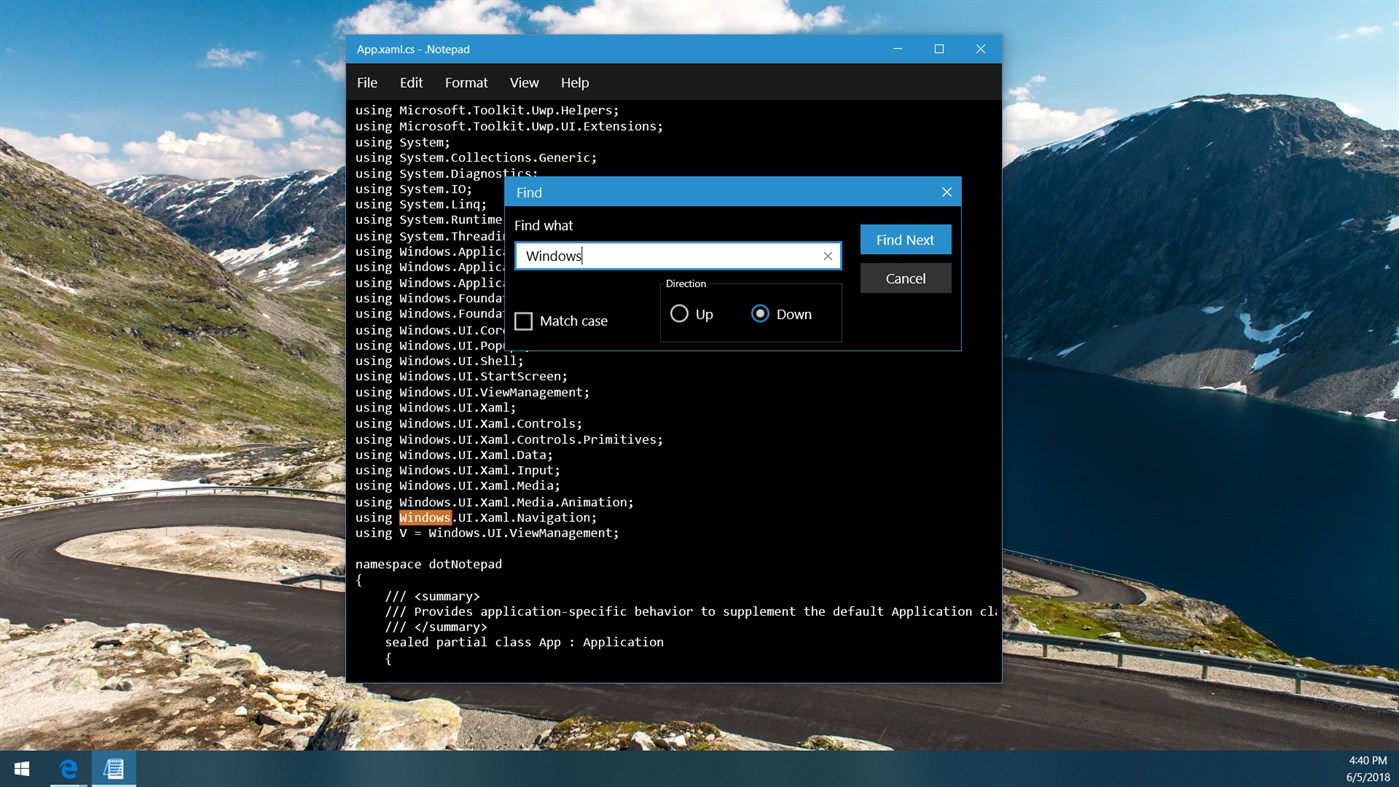Screen dimensions: 1399x787
Task: Open the View menu
Action: (x=523, y=82)
